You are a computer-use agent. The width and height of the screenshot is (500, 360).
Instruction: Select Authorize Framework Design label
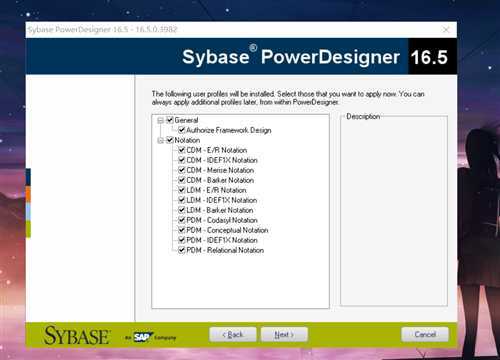[x=229, y=130]
